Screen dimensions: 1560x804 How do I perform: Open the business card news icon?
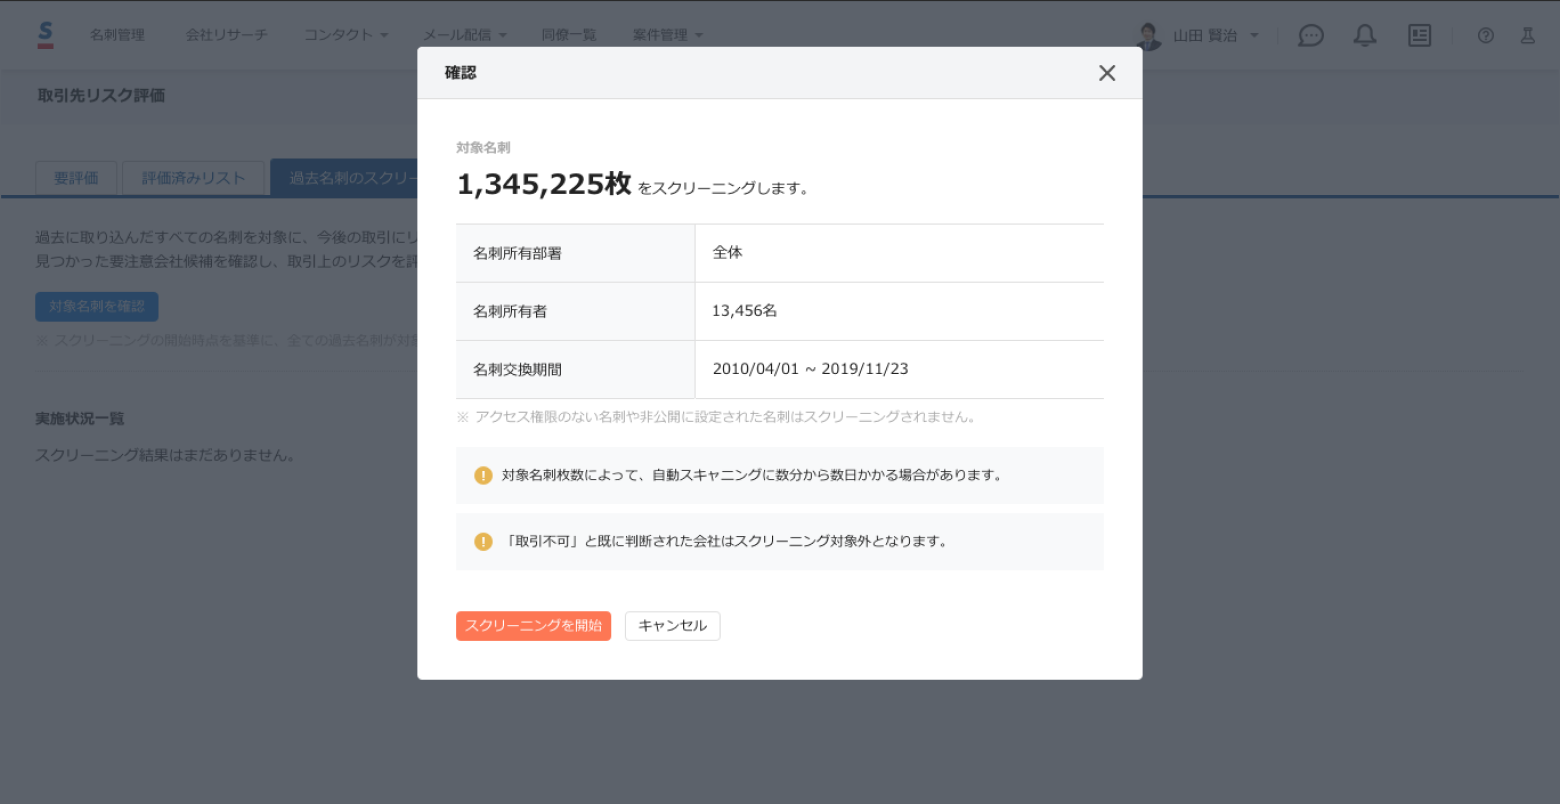pyautogui.click(x=1419, y=35)
